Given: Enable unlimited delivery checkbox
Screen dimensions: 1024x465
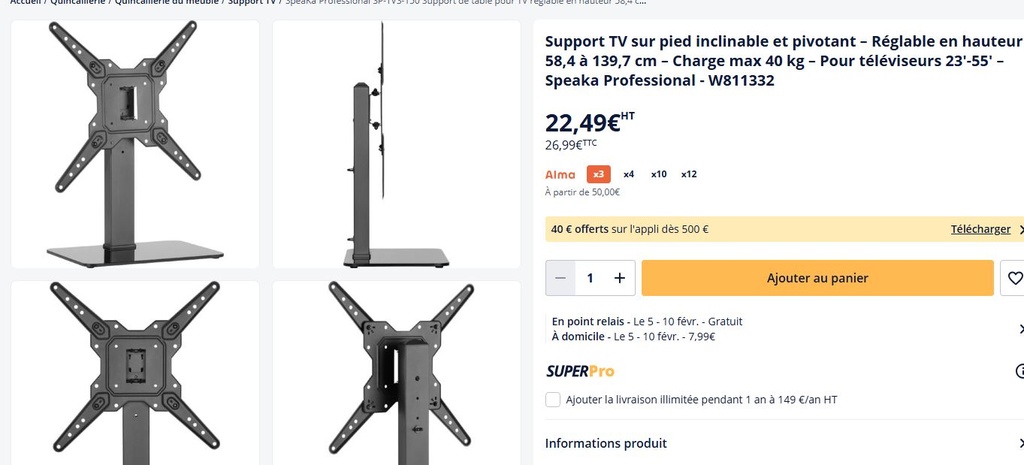Looking at the screenshot, I should click(x=553, y=400).
